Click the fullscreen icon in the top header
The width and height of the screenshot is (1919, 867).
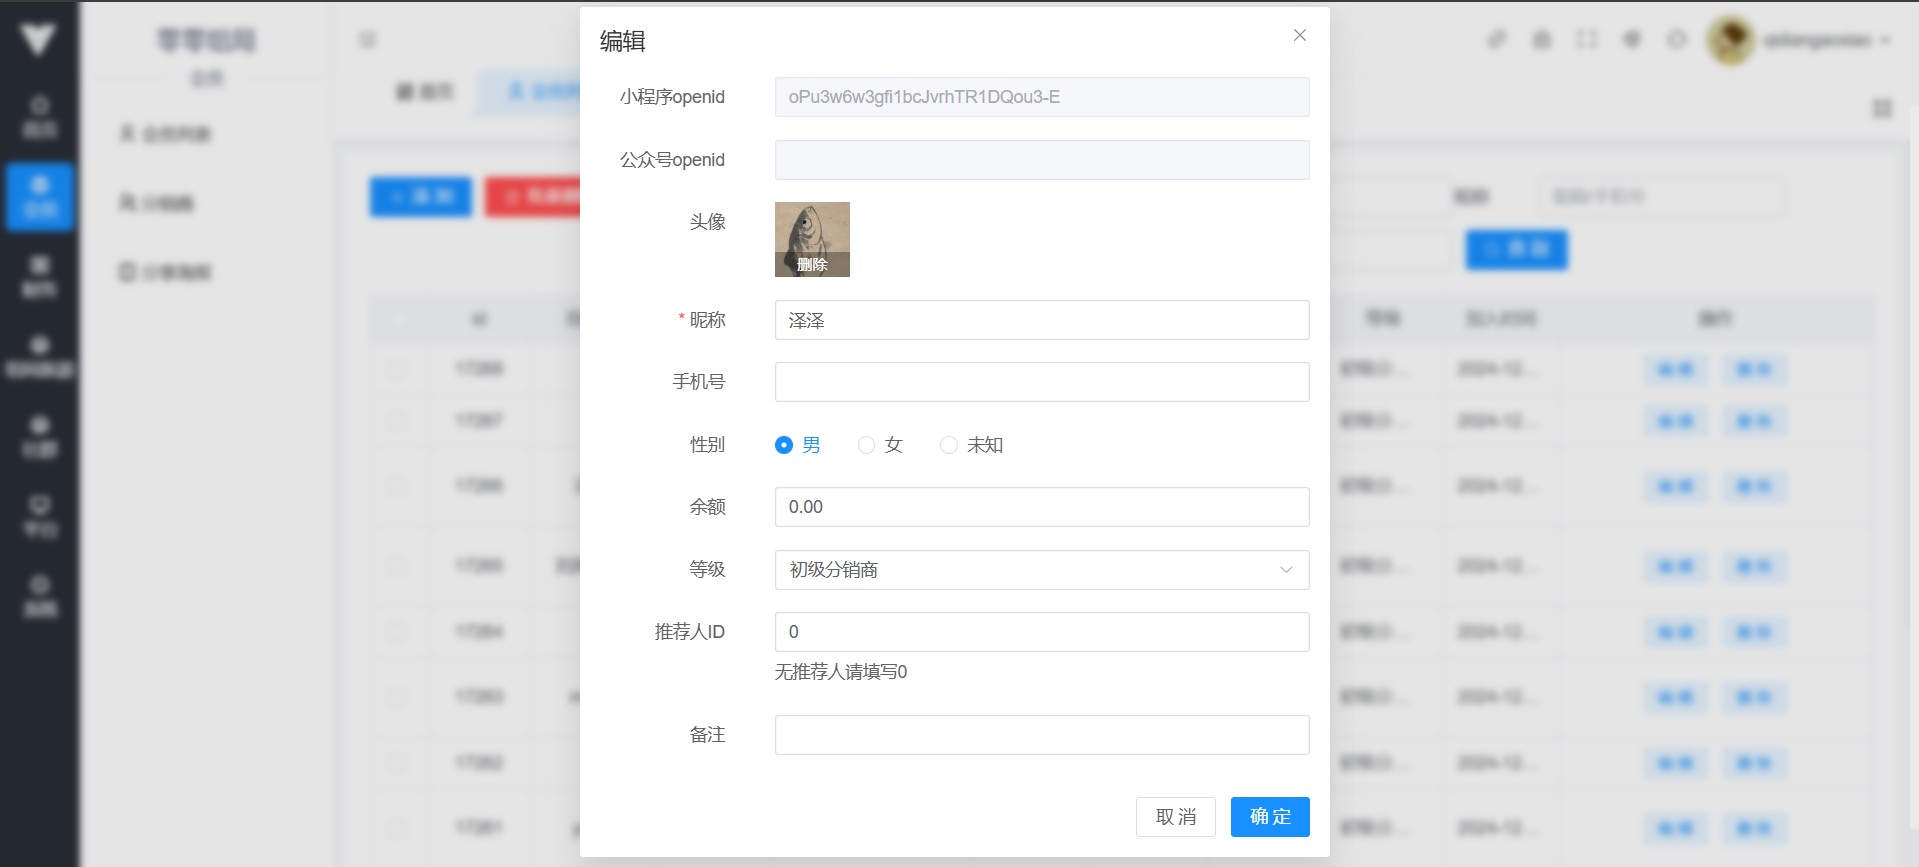click(x=1586, y=40)
